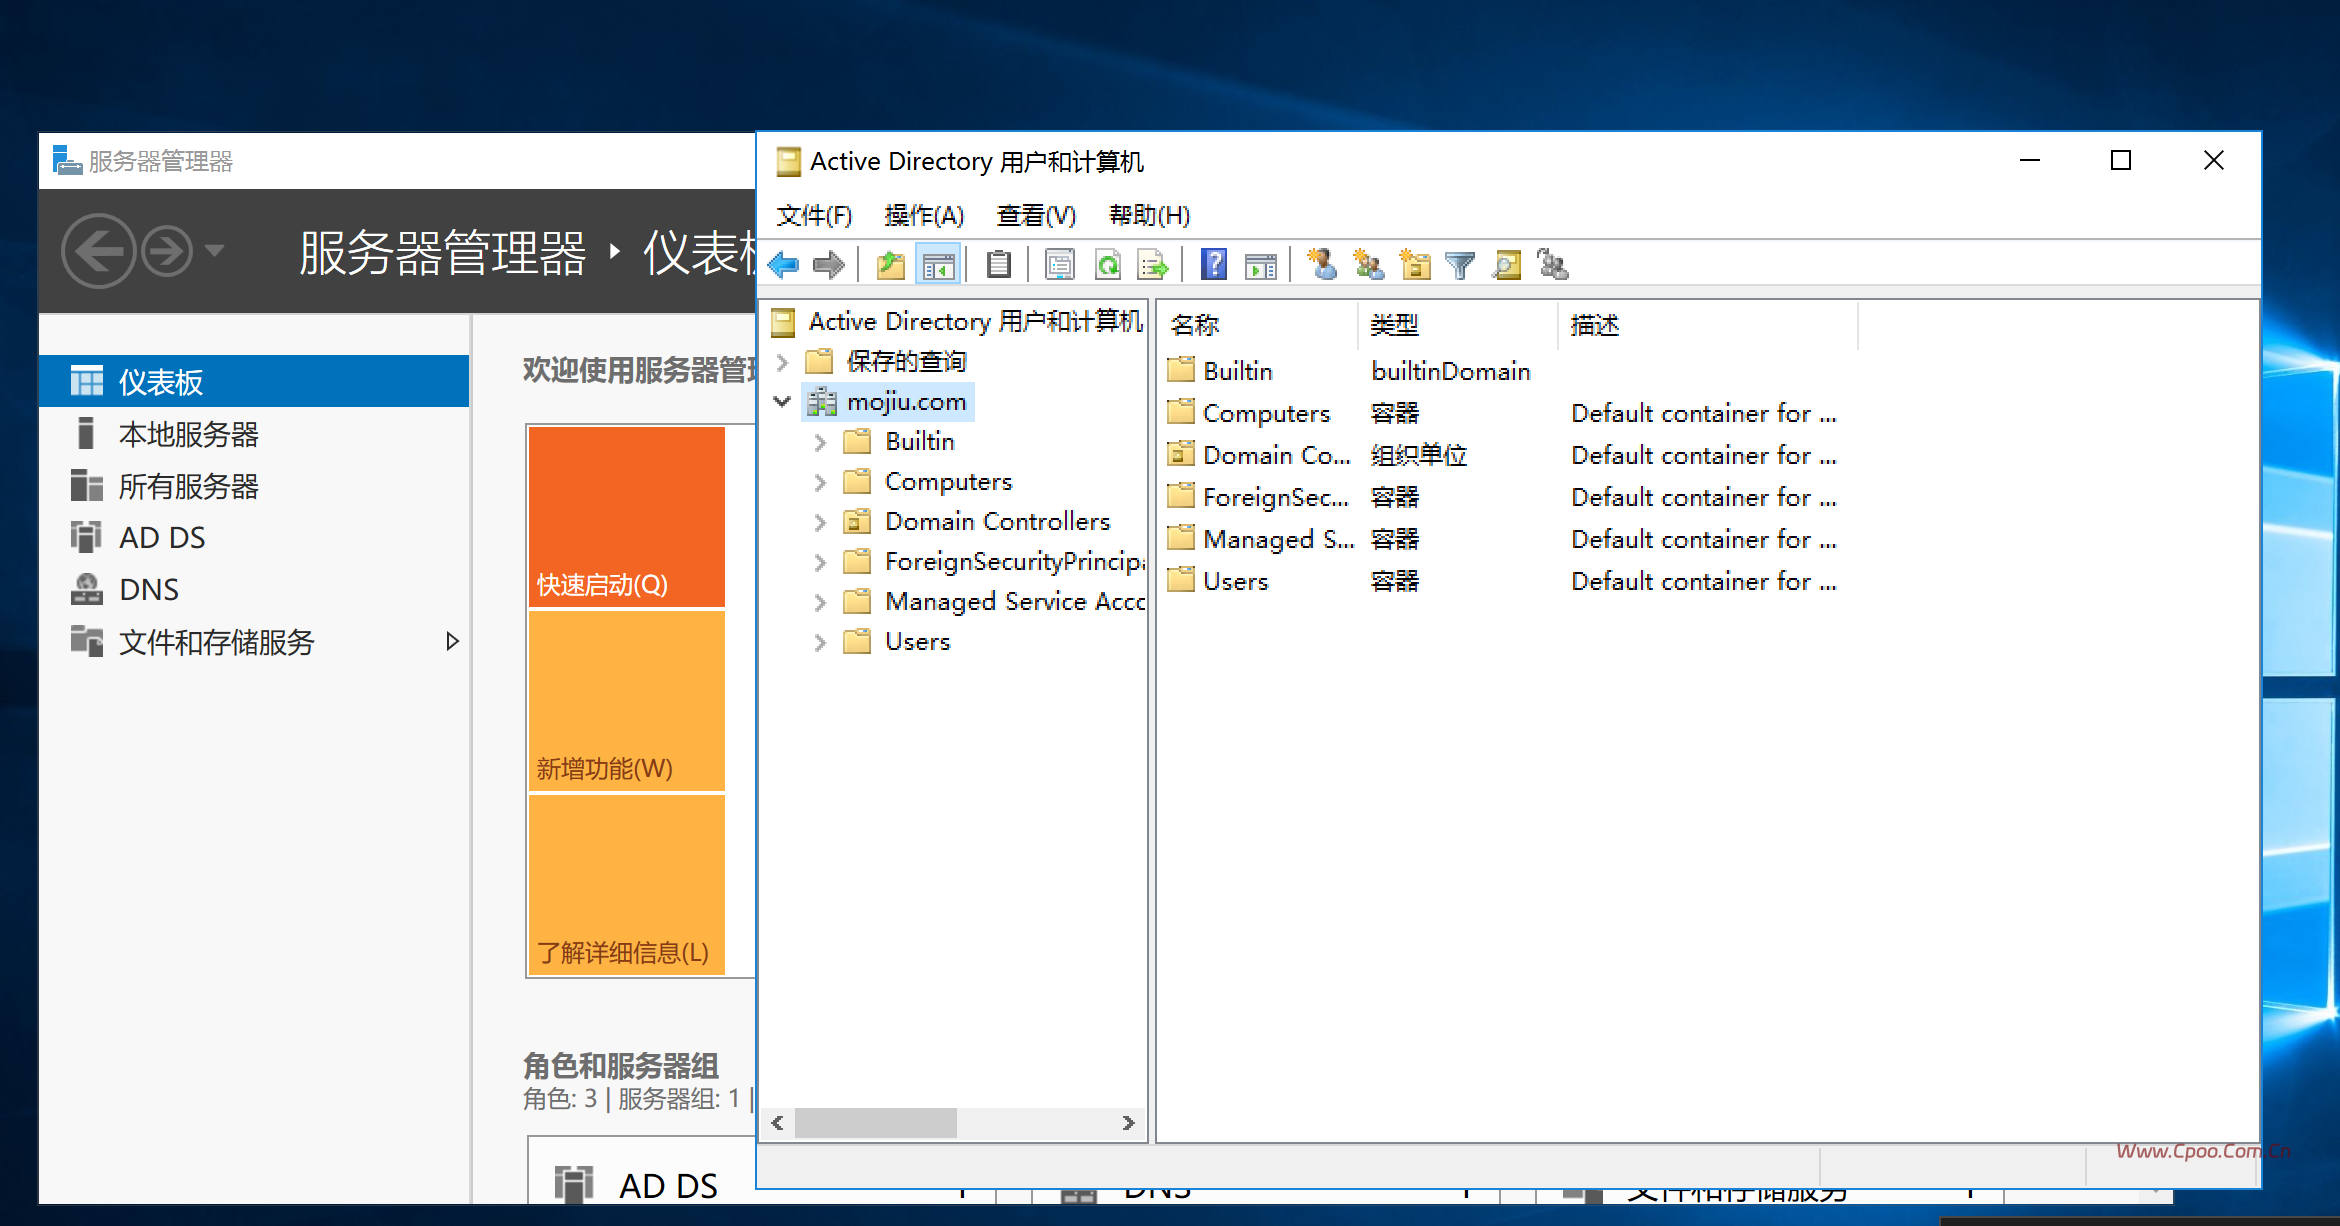The image size is (2340, 1226).
Task: Select the Active Directory root tree node
Action: point(957,321)
